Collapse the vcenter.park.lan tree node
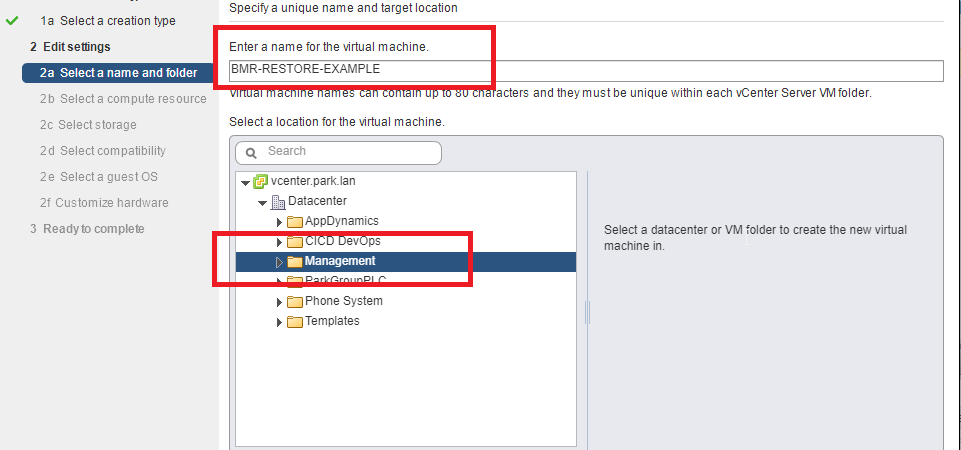 click(x=245, y=183)
